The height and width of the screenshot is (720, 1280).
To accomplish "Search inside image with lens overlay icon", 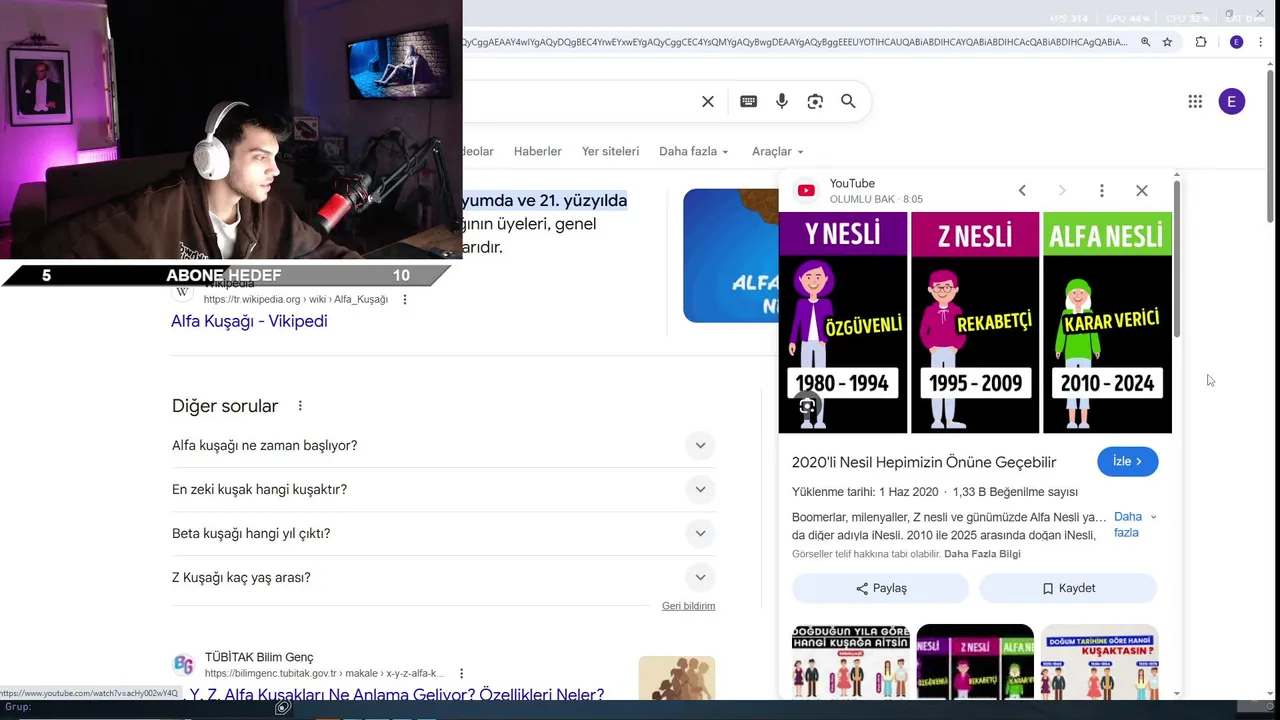I will pos(808,406).
